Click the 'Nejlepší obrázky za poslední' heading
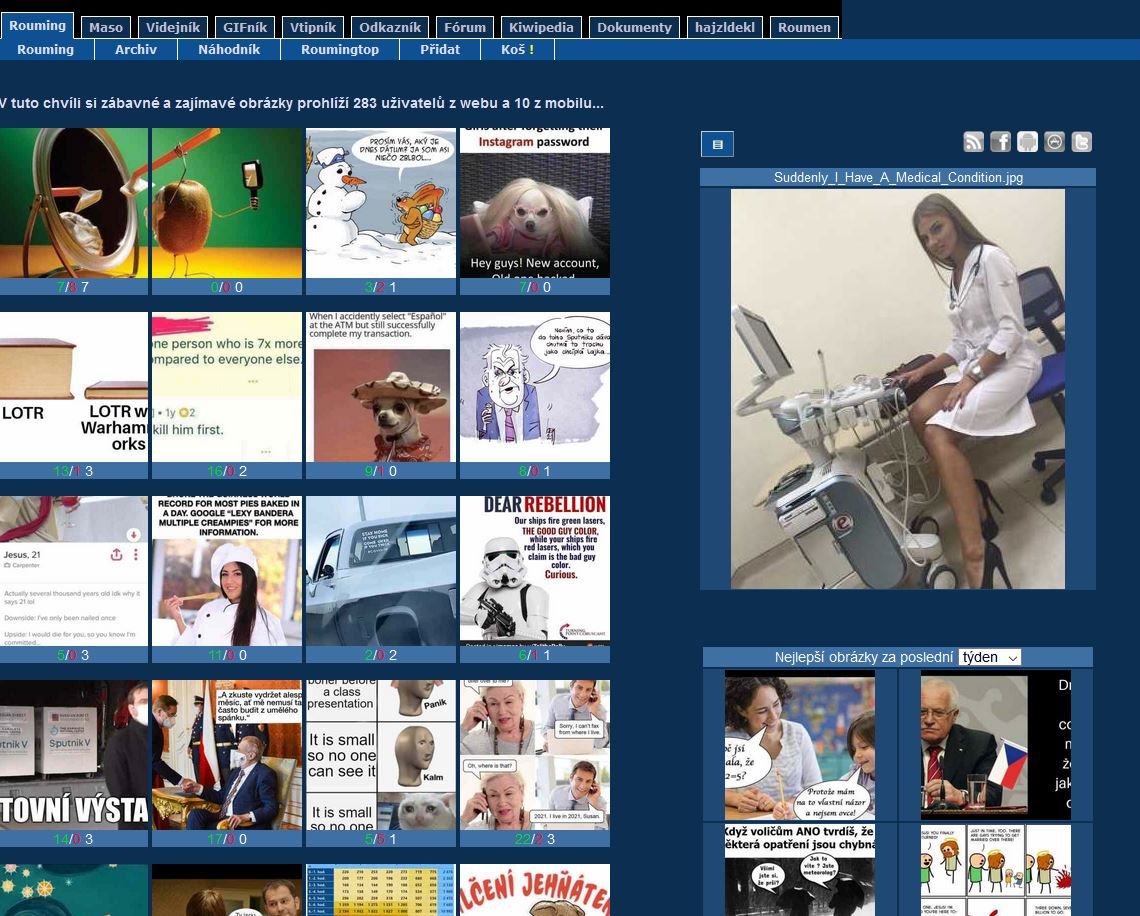The image size is (1140, 916). click(x=864, y=657)
